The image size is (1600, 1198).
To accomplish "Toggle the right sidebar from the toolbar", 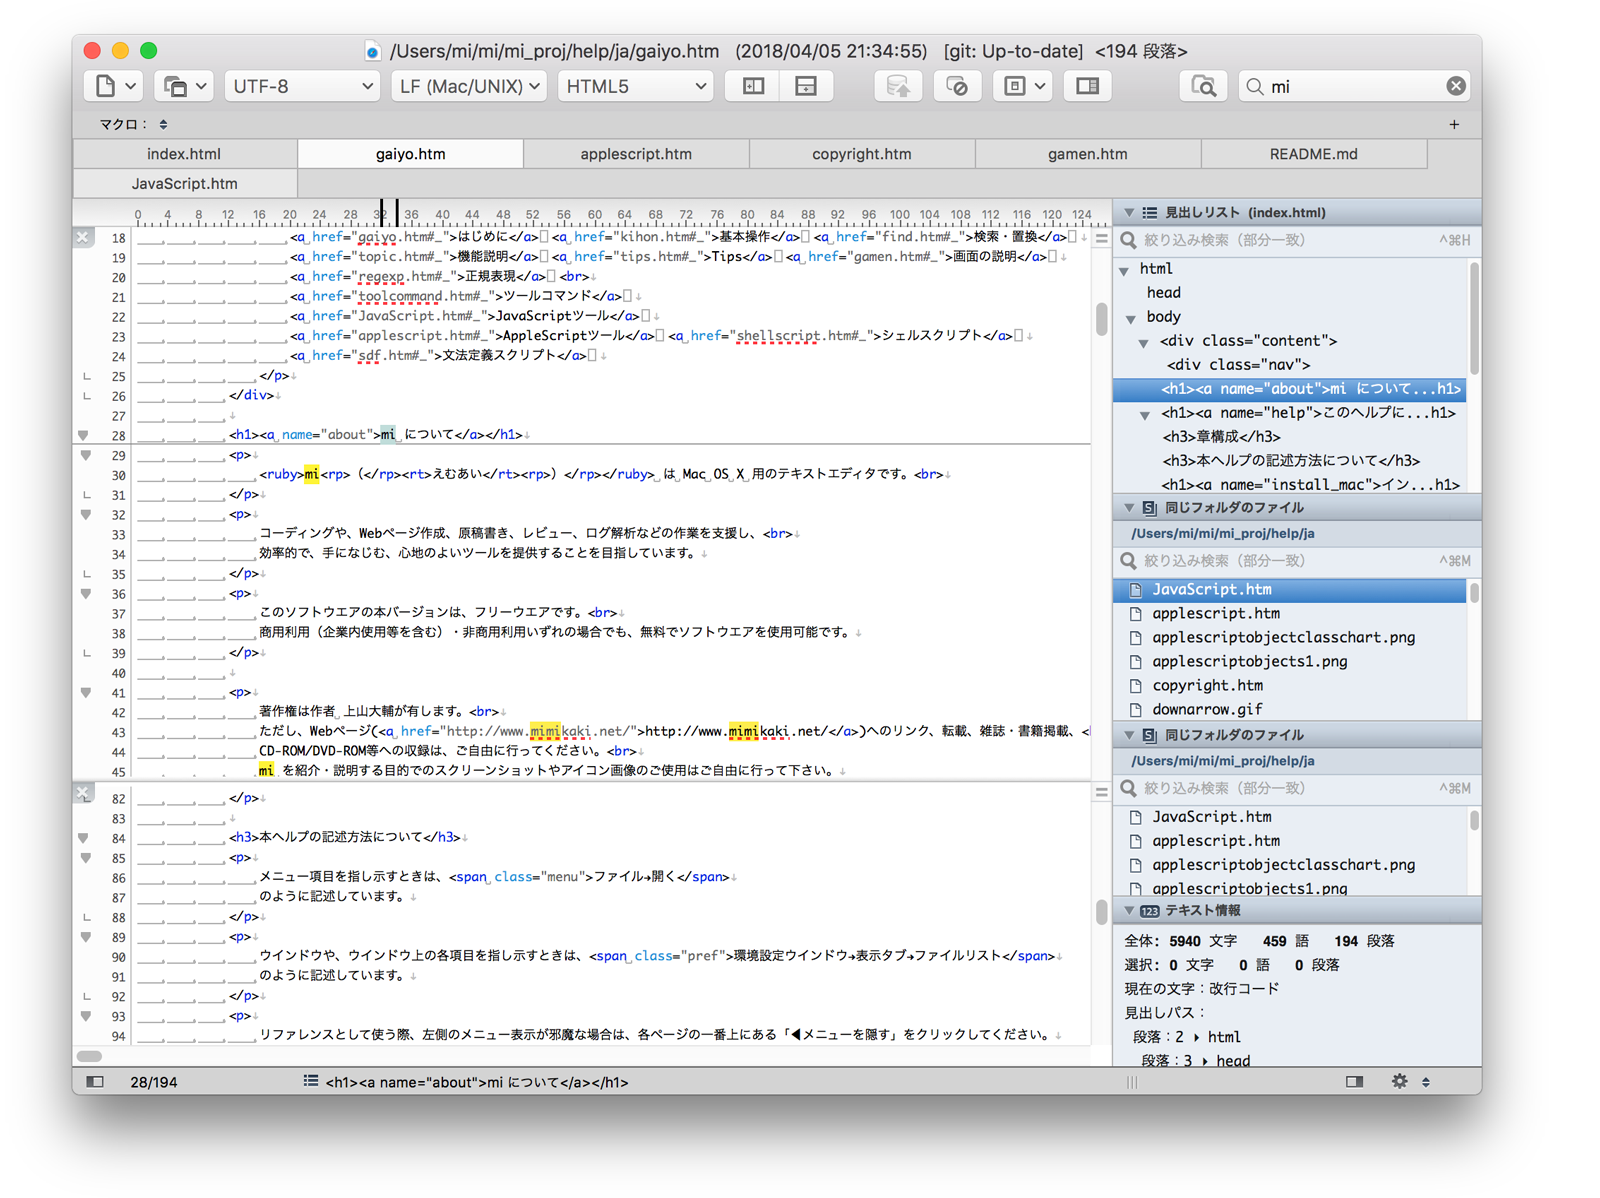I will point(1088,86).
